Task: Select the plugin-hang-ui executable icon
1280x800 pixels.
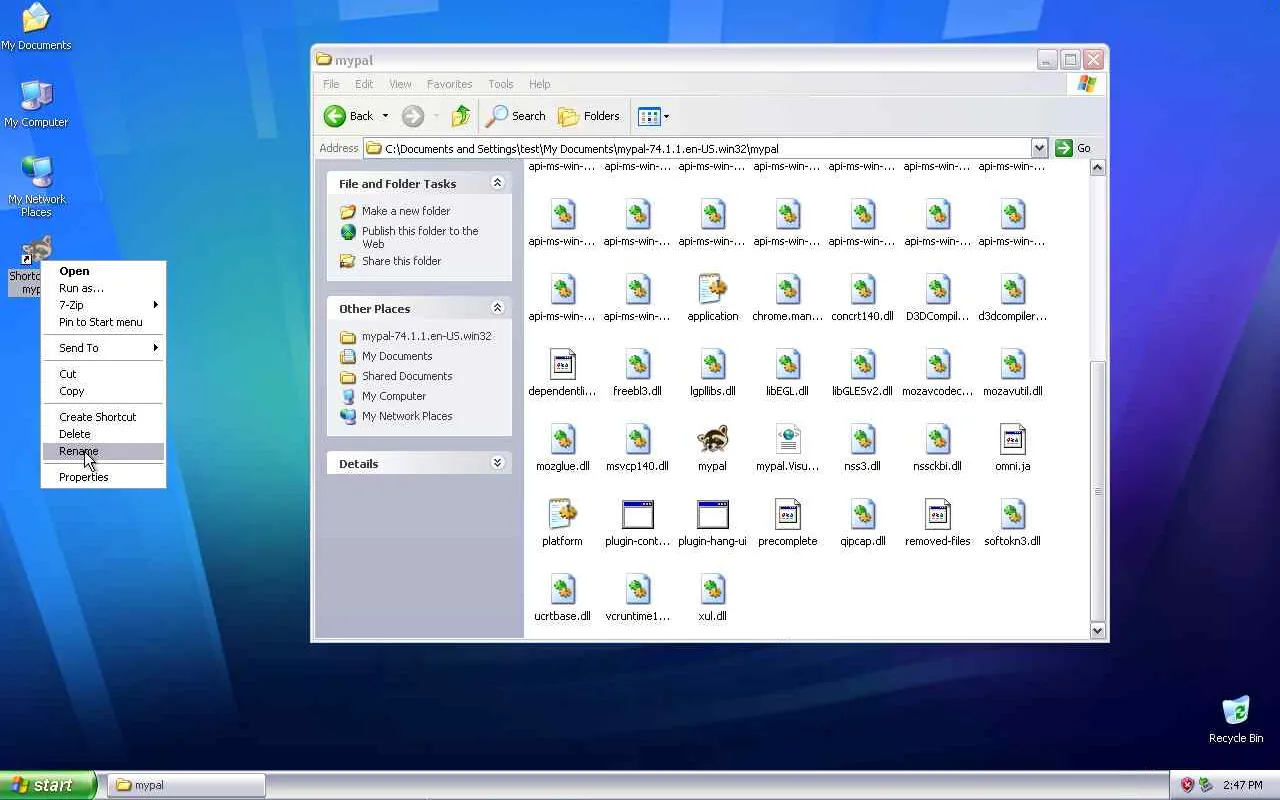Action: coord(712,515)
